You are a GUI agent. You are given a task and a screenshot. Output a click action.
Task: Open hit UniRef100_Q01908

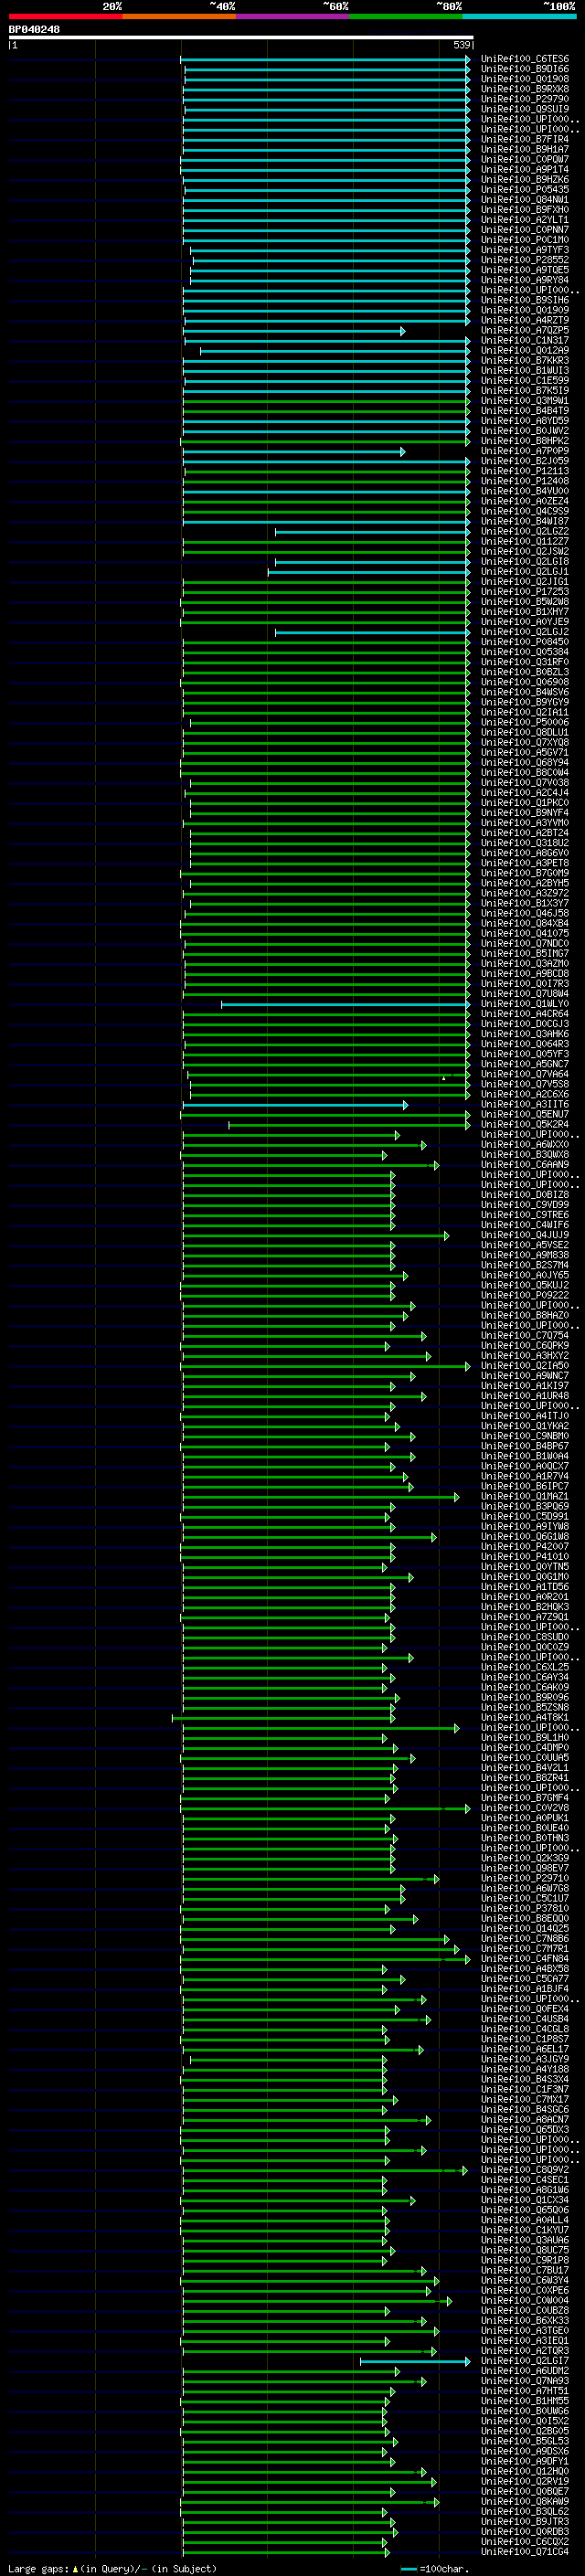point(525,79)
